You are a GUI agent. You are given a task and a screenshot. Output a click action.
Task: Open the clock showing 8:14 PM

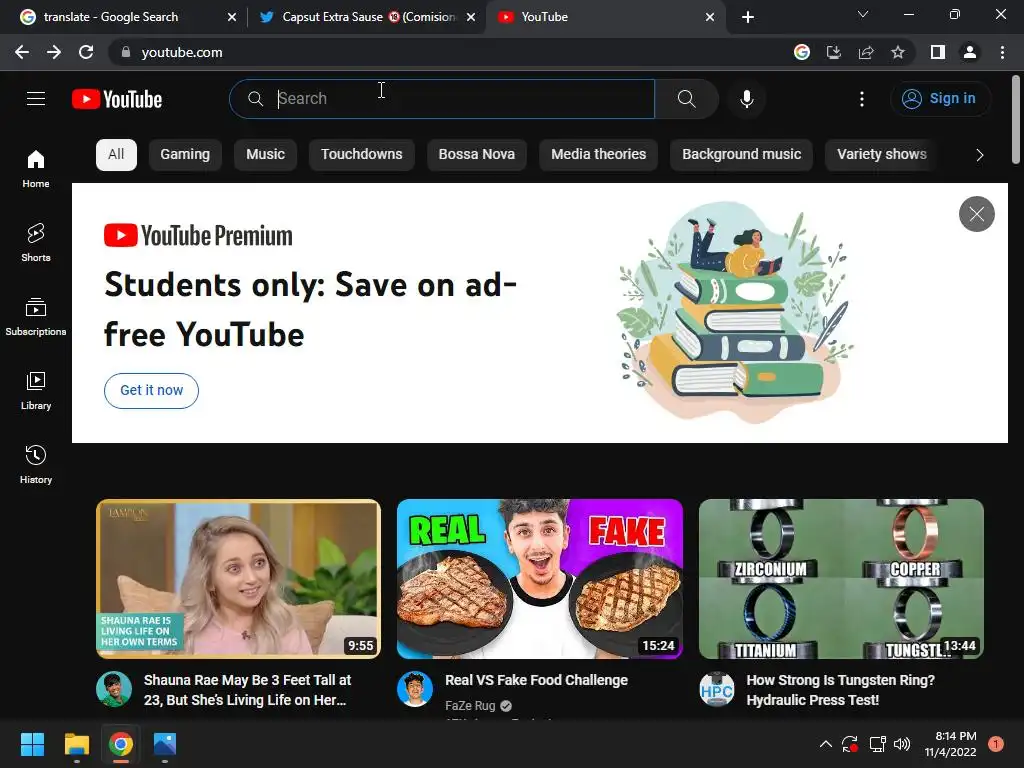950,744
